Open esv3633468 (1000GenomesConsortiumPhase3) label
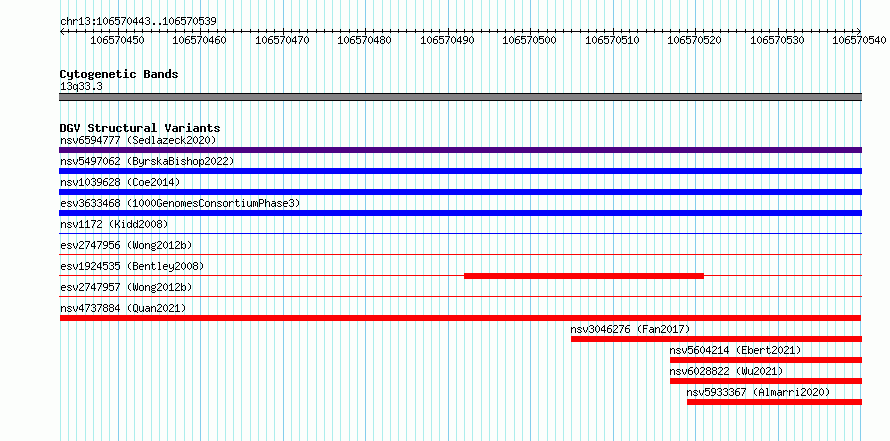This screenshot has height=441, width=890. (180, 203)
